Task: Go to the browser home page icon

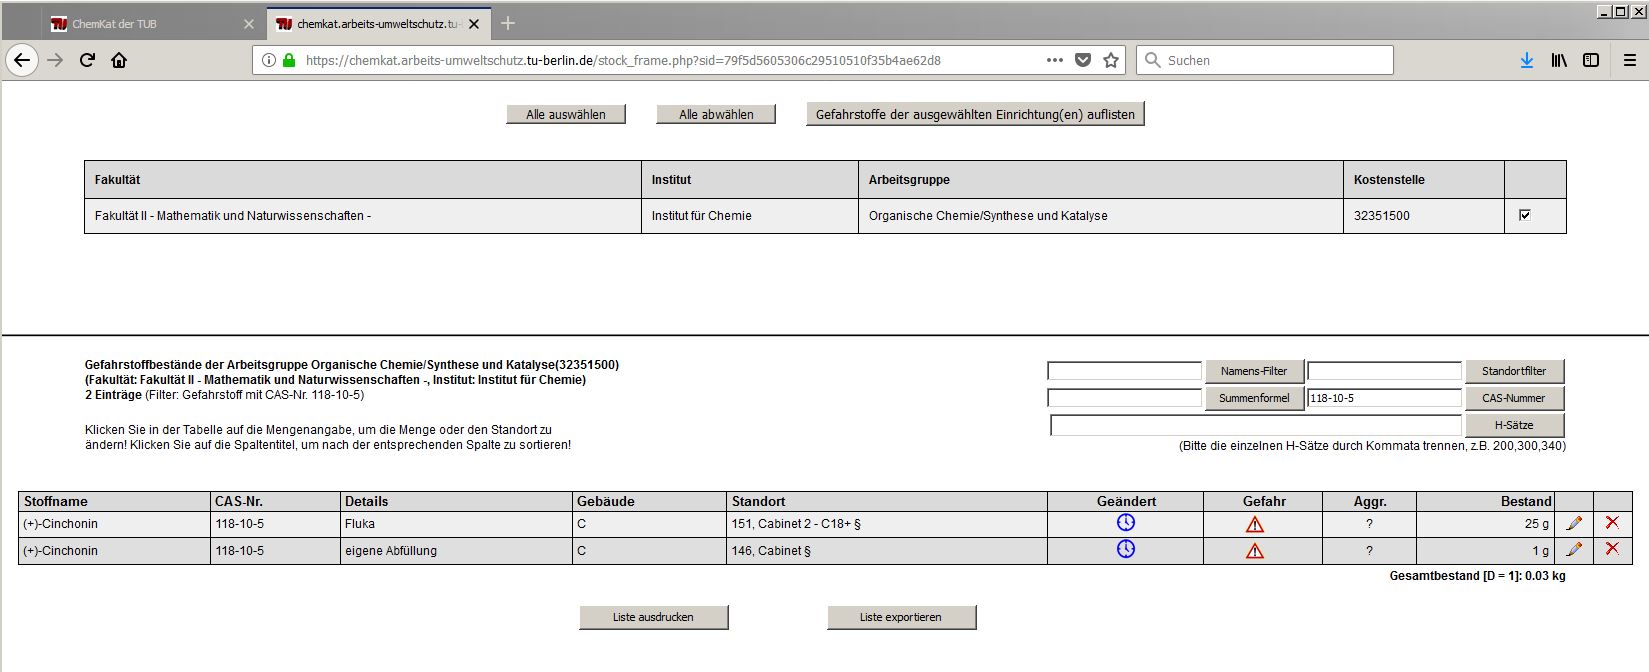Action: tap(119, 60)
